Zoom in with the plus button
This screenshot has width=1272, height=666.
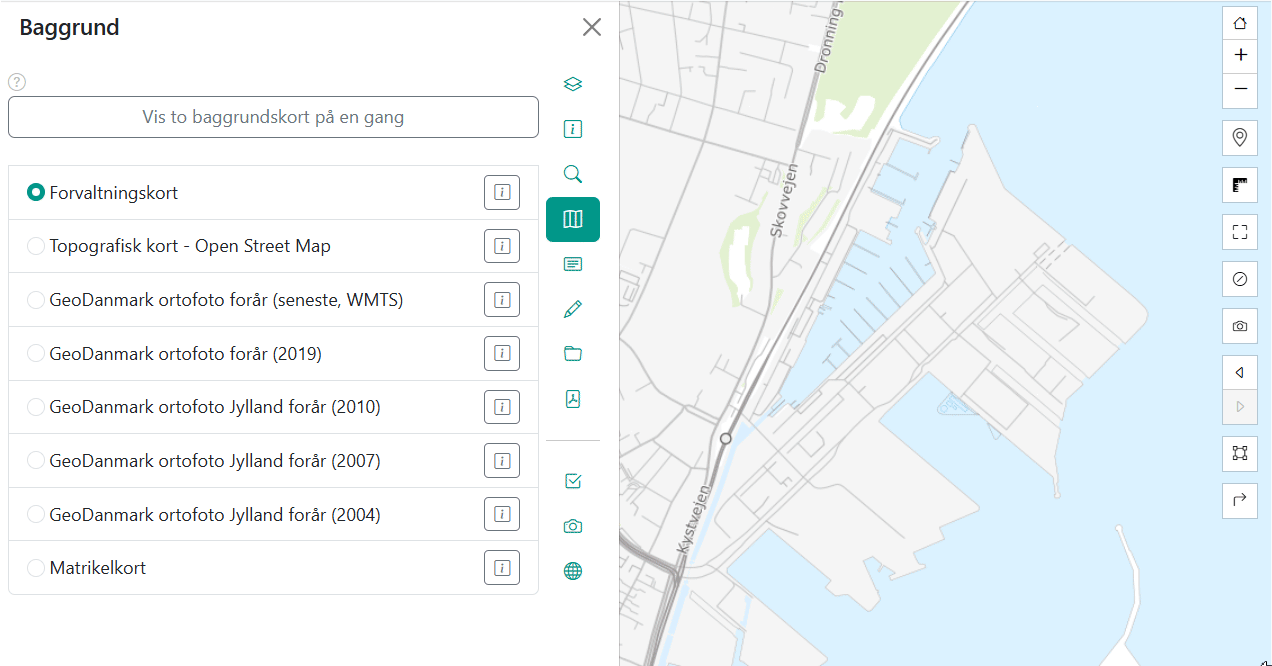pyautogui.click(x=1240, y=55)
